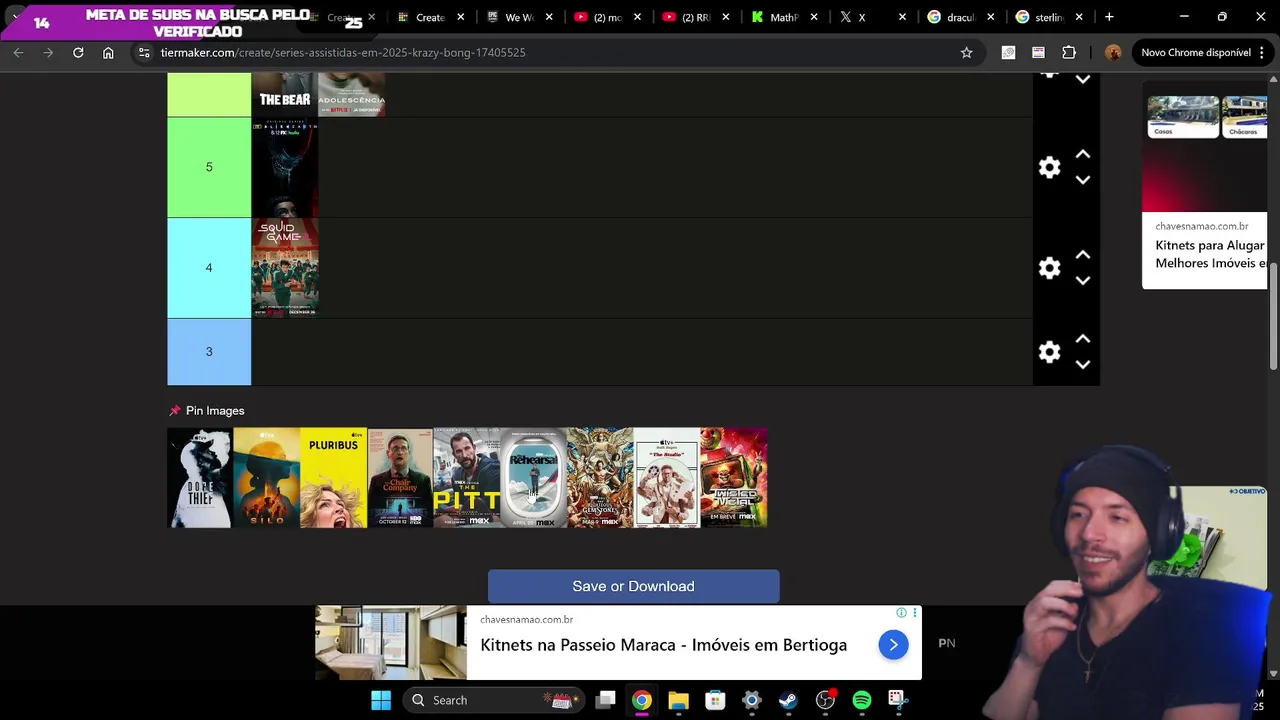Switch to the sterling Google tab
This screenshot has width=1280, height=720.
[1048, 17]
